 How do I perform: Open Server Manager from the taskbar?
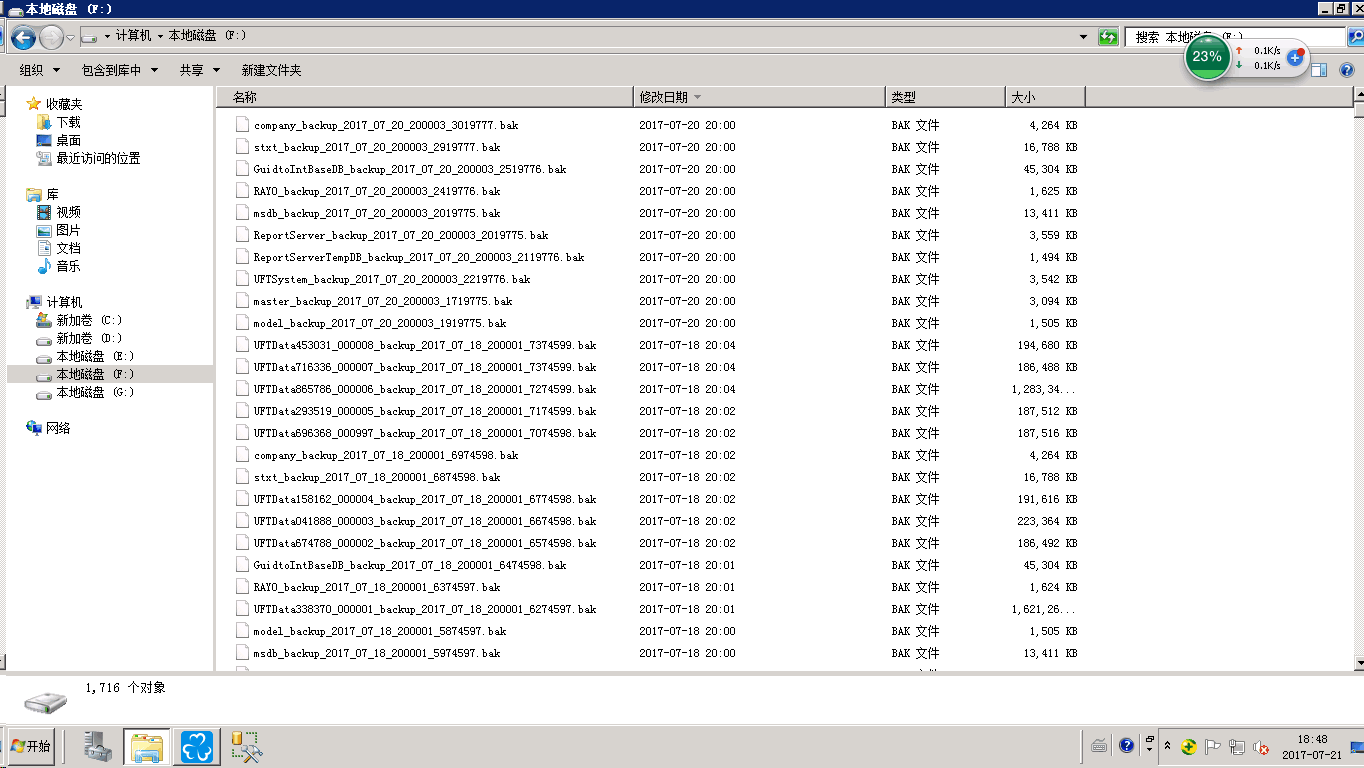pos(98,746)
